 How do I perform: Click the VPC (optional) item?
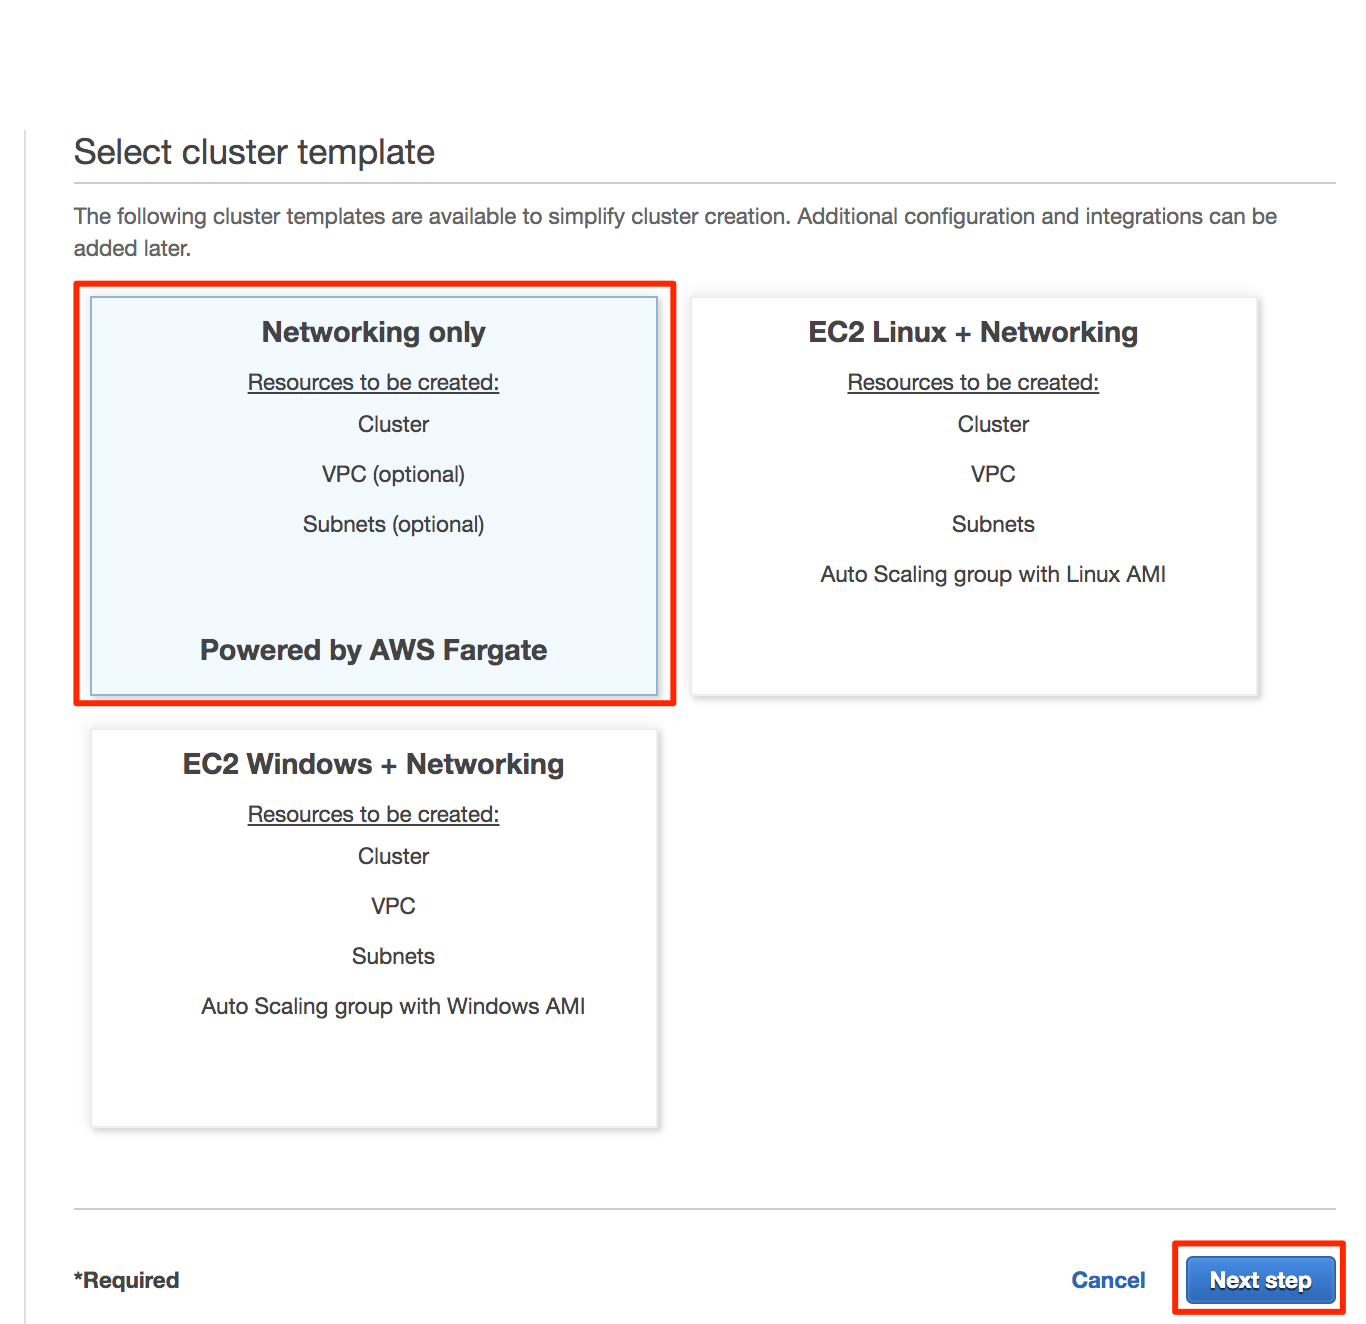click(x=393, y=474)
